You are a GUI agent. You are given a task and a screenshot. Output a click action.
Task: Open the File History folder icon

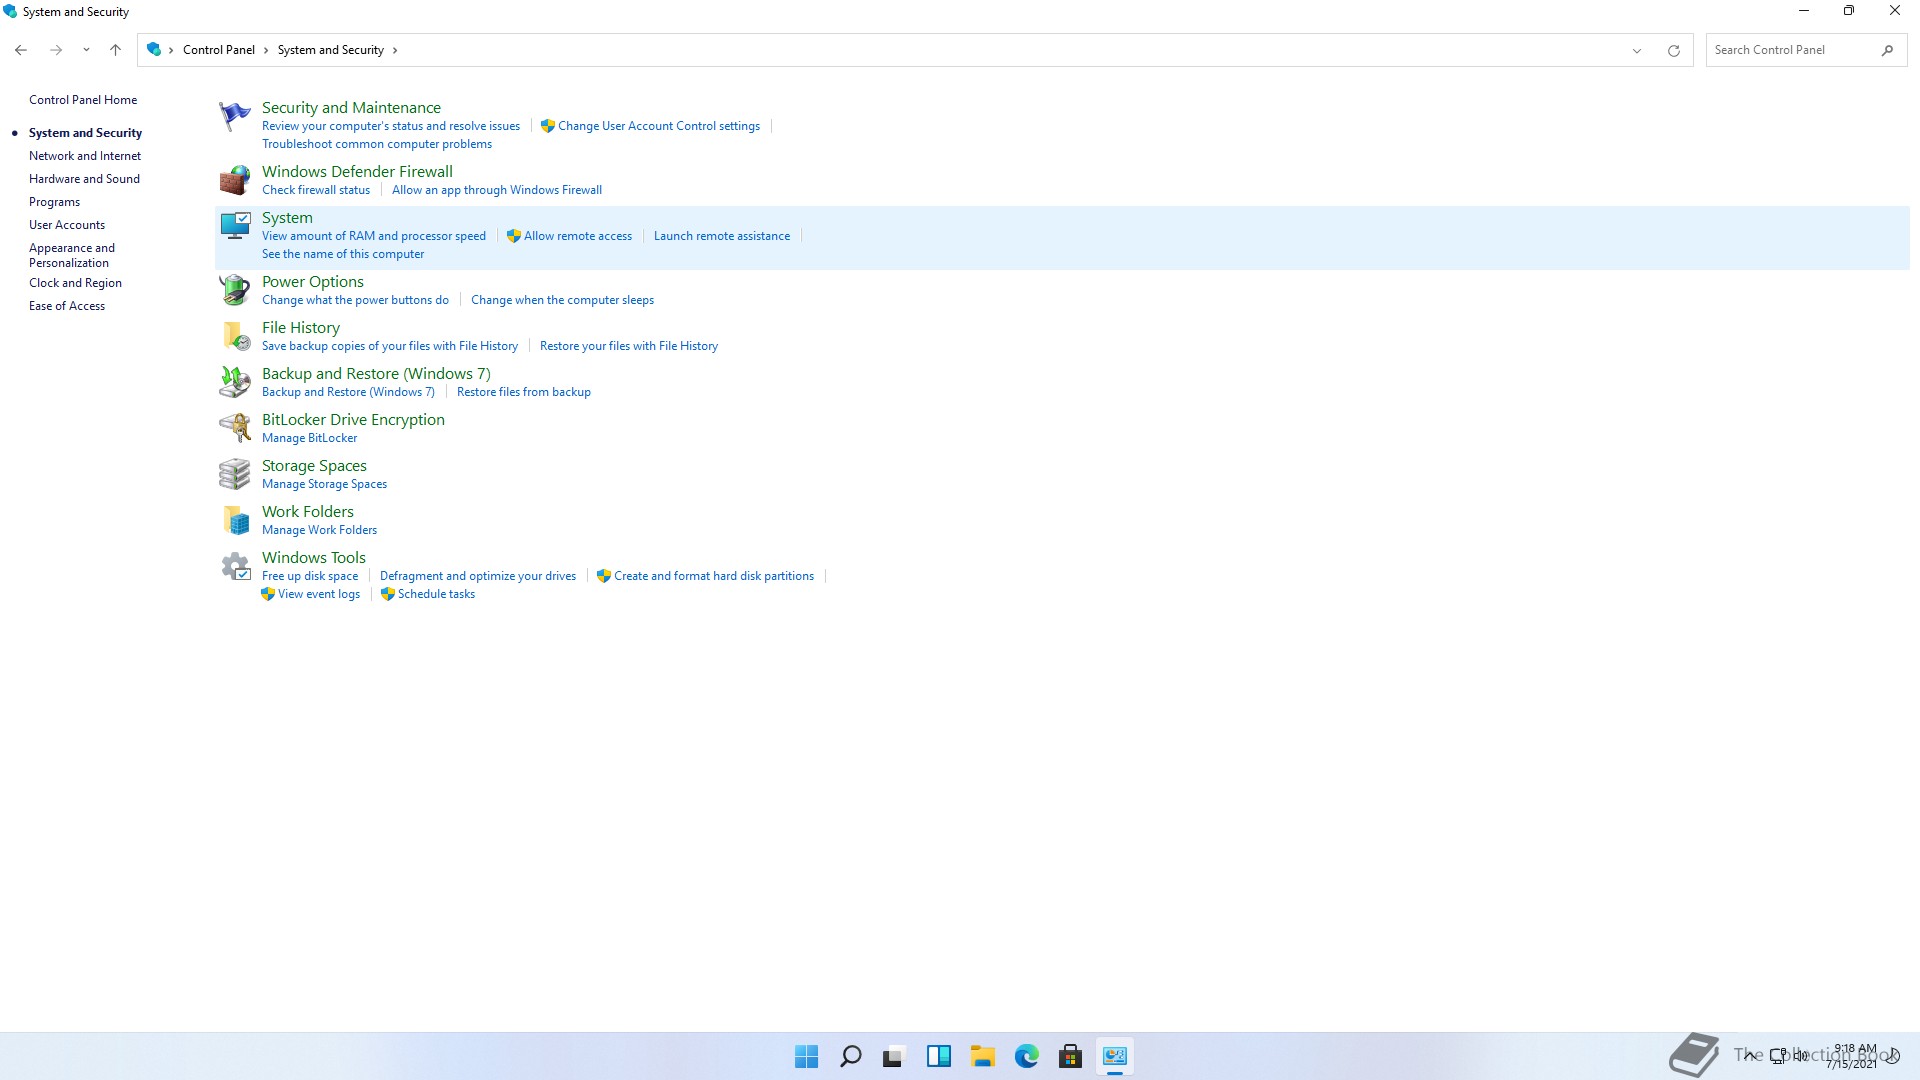(235, 336)
